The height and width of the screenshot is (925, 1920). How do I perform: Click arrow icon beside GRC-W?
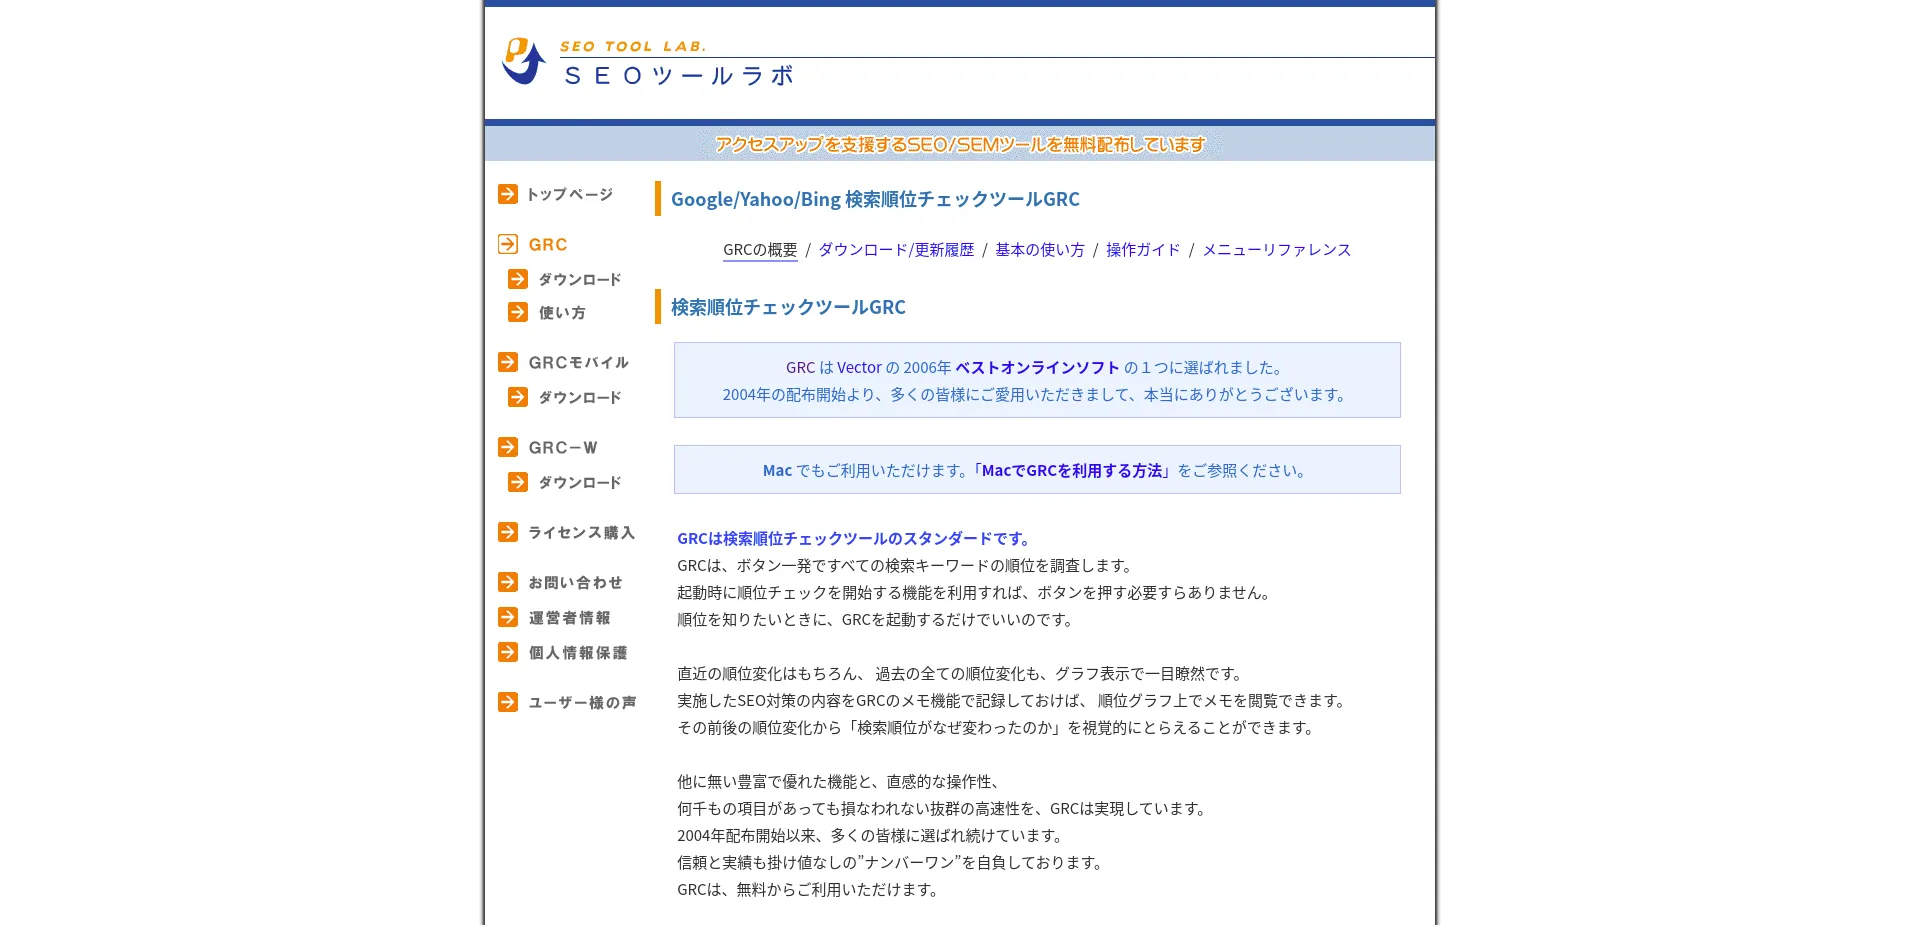pyautogui.click(x=508, y=447)
